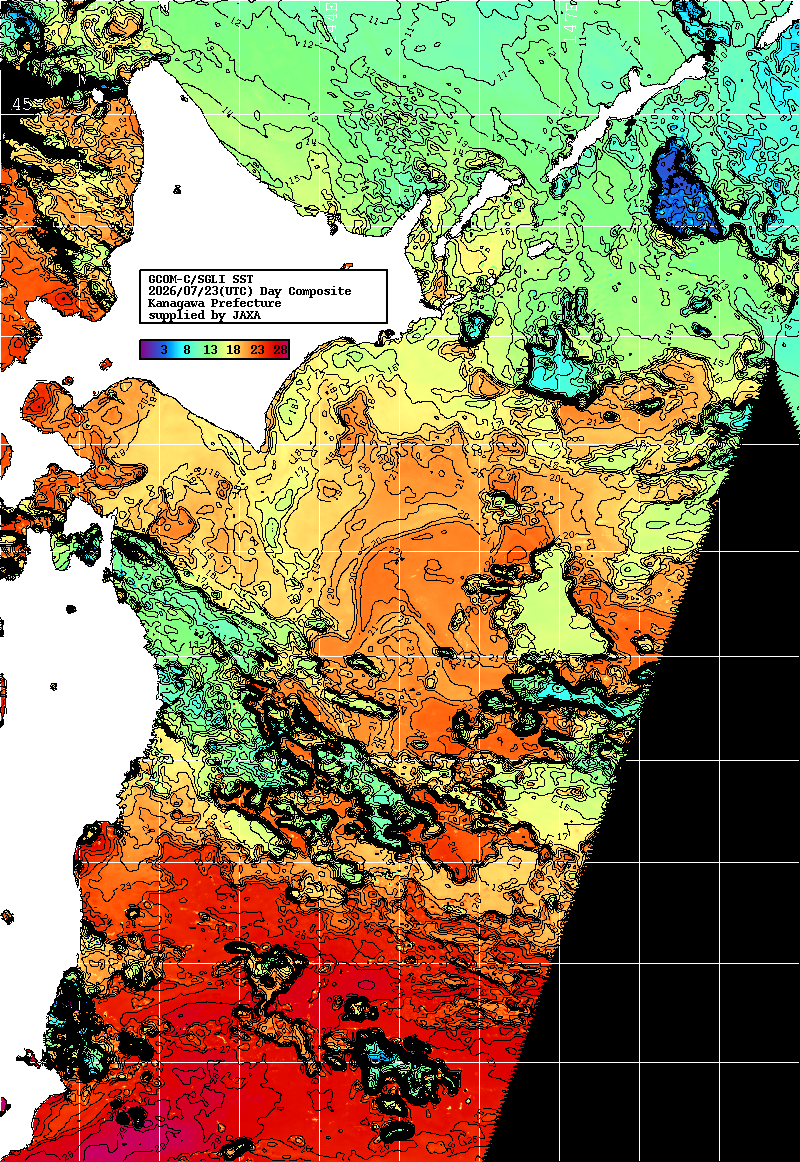The image size is (800, 1162).
Task: Click the supplied by JAXA credit text
Action: (x=204, y=315)
